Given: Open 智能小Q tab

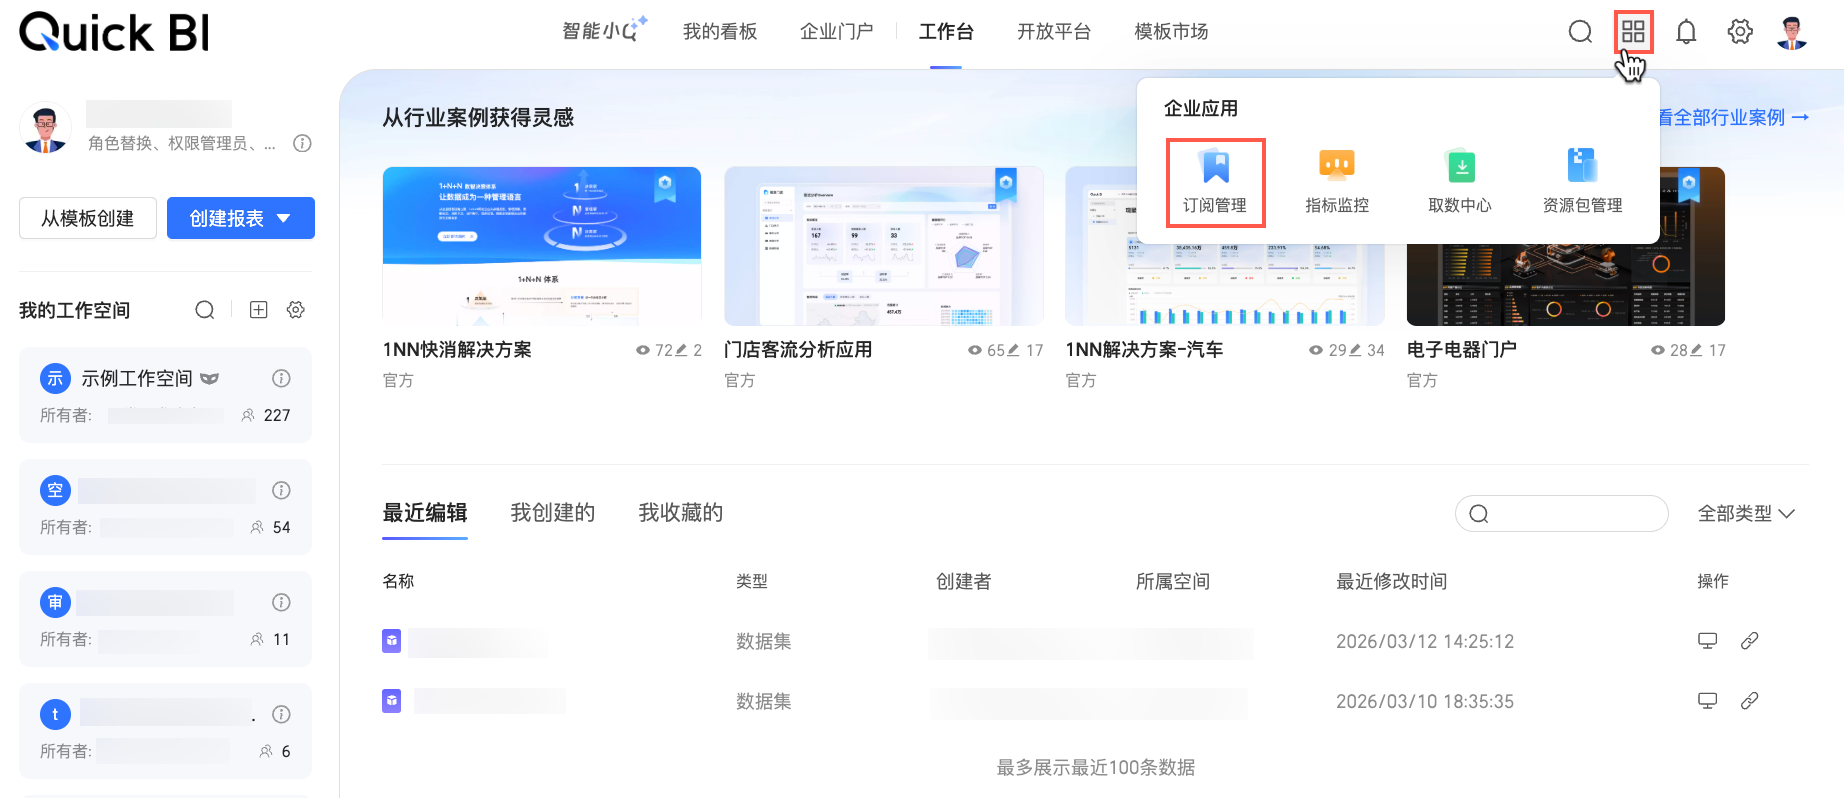Looking at the screenshot, I should pos(604,31).
